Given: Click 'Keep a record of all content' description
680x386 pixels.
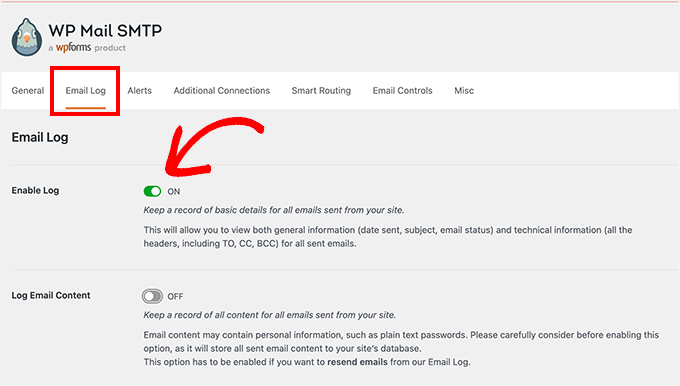Looking at the screenshot, I should 270,315.
